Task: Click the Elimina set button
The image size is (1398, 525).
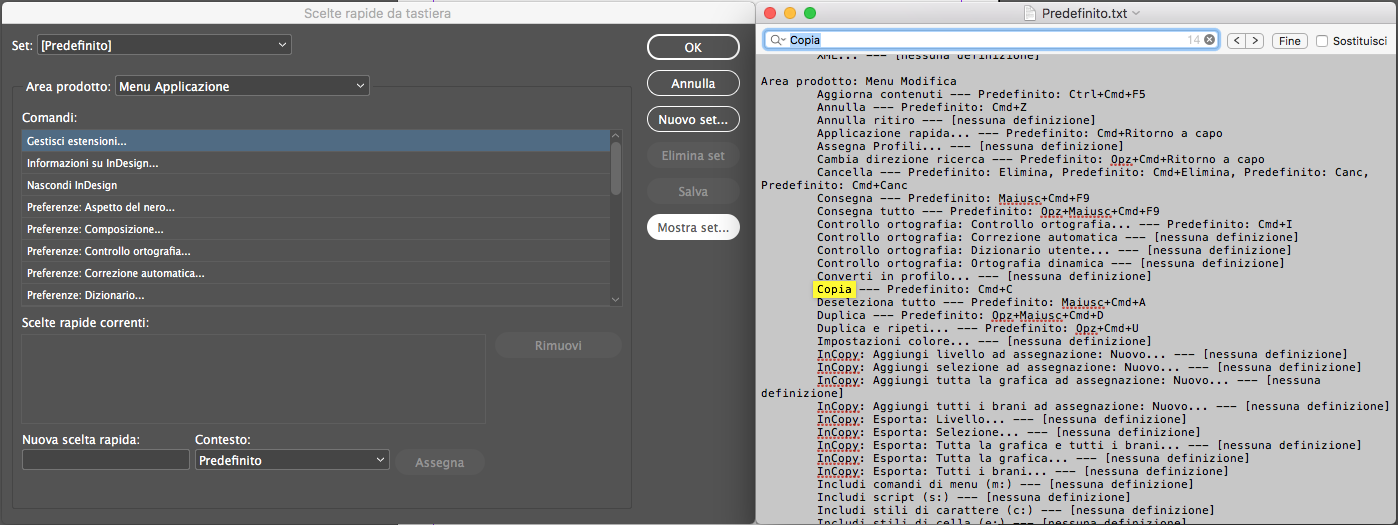Action: pyautogui.click(x=693, y=156)
